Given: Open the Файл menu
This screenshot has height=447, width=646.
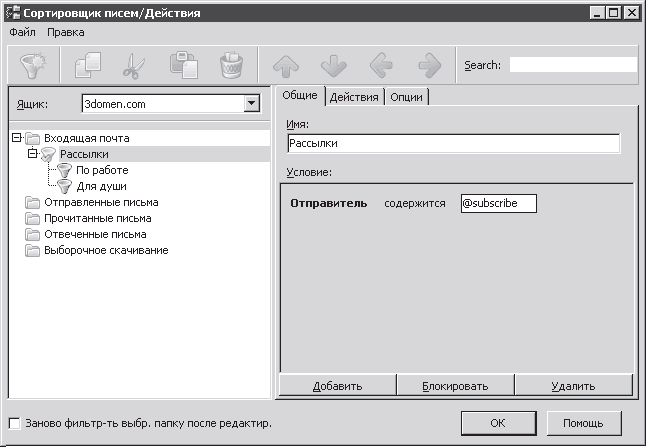Looking at the screenshot, I should [x=22, y=32].
